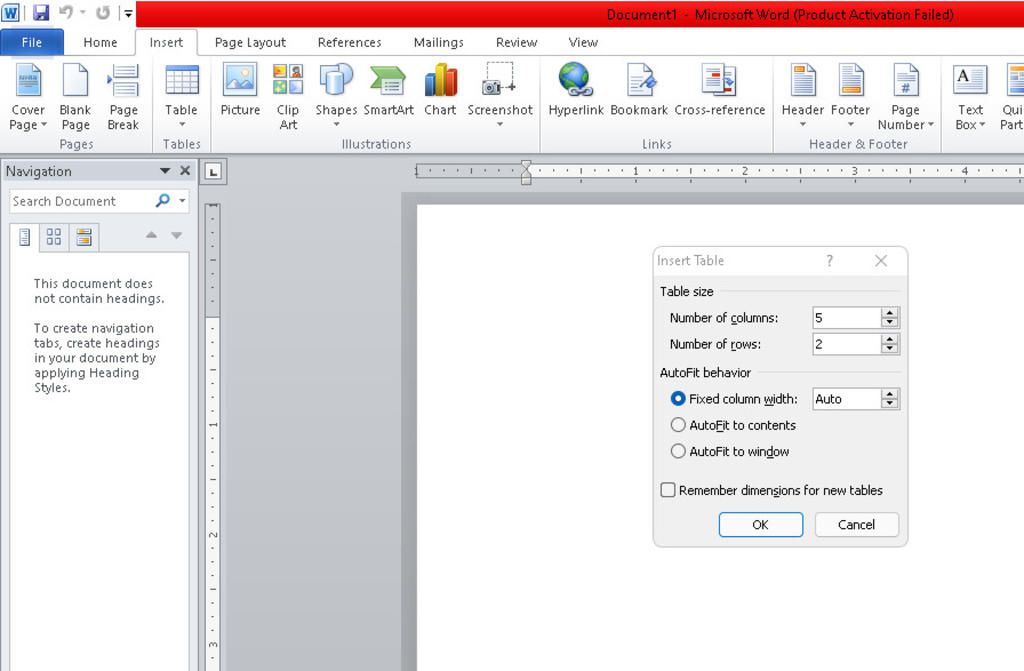Click the Search Document box

coord(83,201)
